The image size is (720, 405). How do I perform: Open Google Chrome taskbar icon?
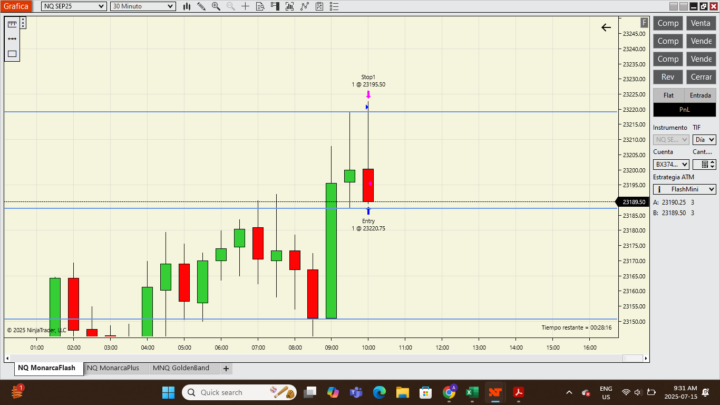click(449, 393)
